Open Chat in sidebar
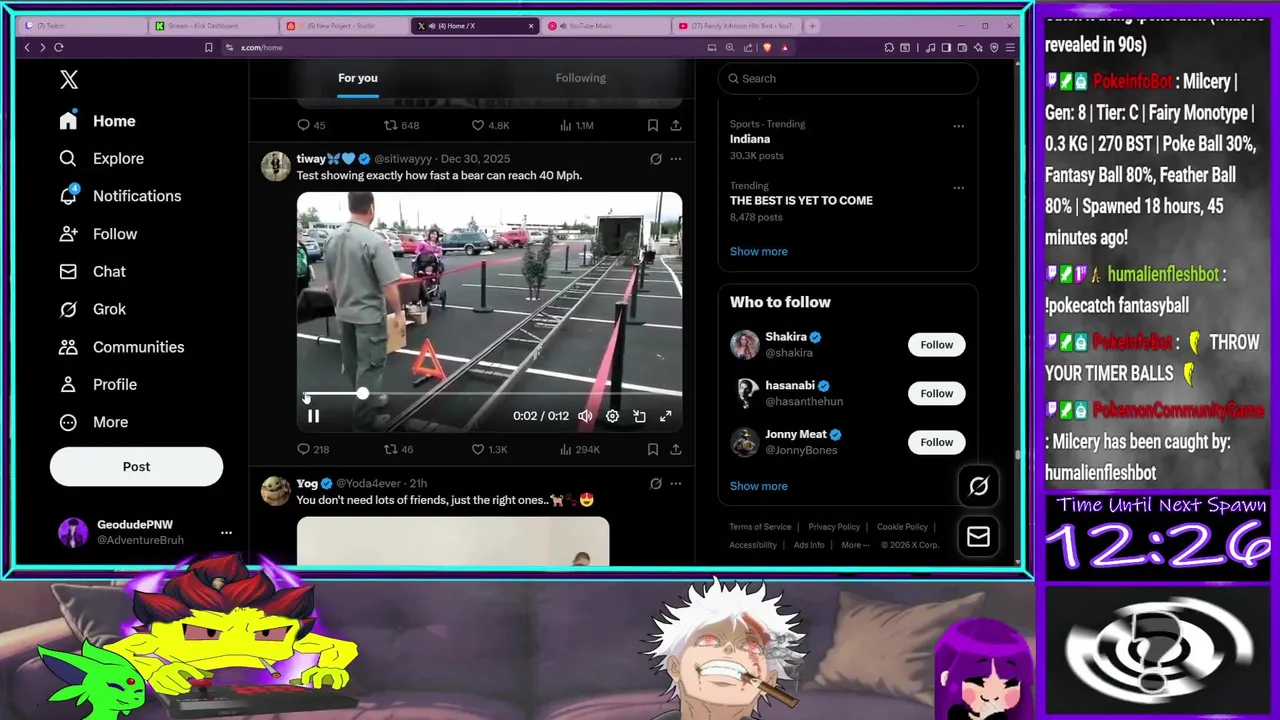The width and height of the screenshot is (1280, 720). tap(92, 271)
